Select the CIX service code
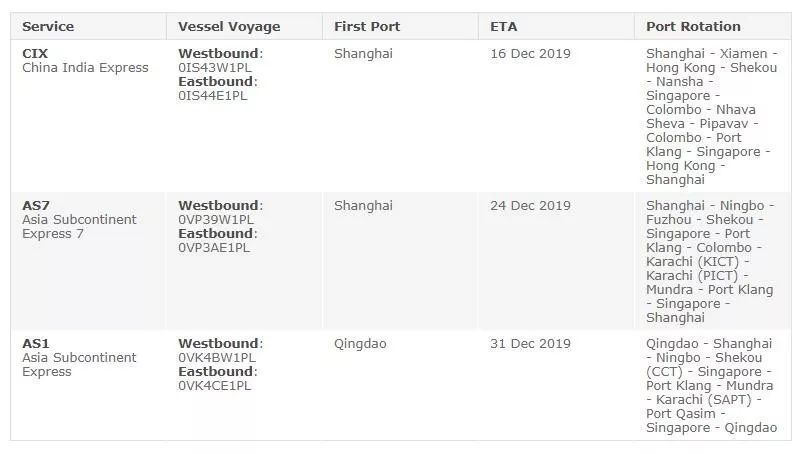 tap(35, 53)
